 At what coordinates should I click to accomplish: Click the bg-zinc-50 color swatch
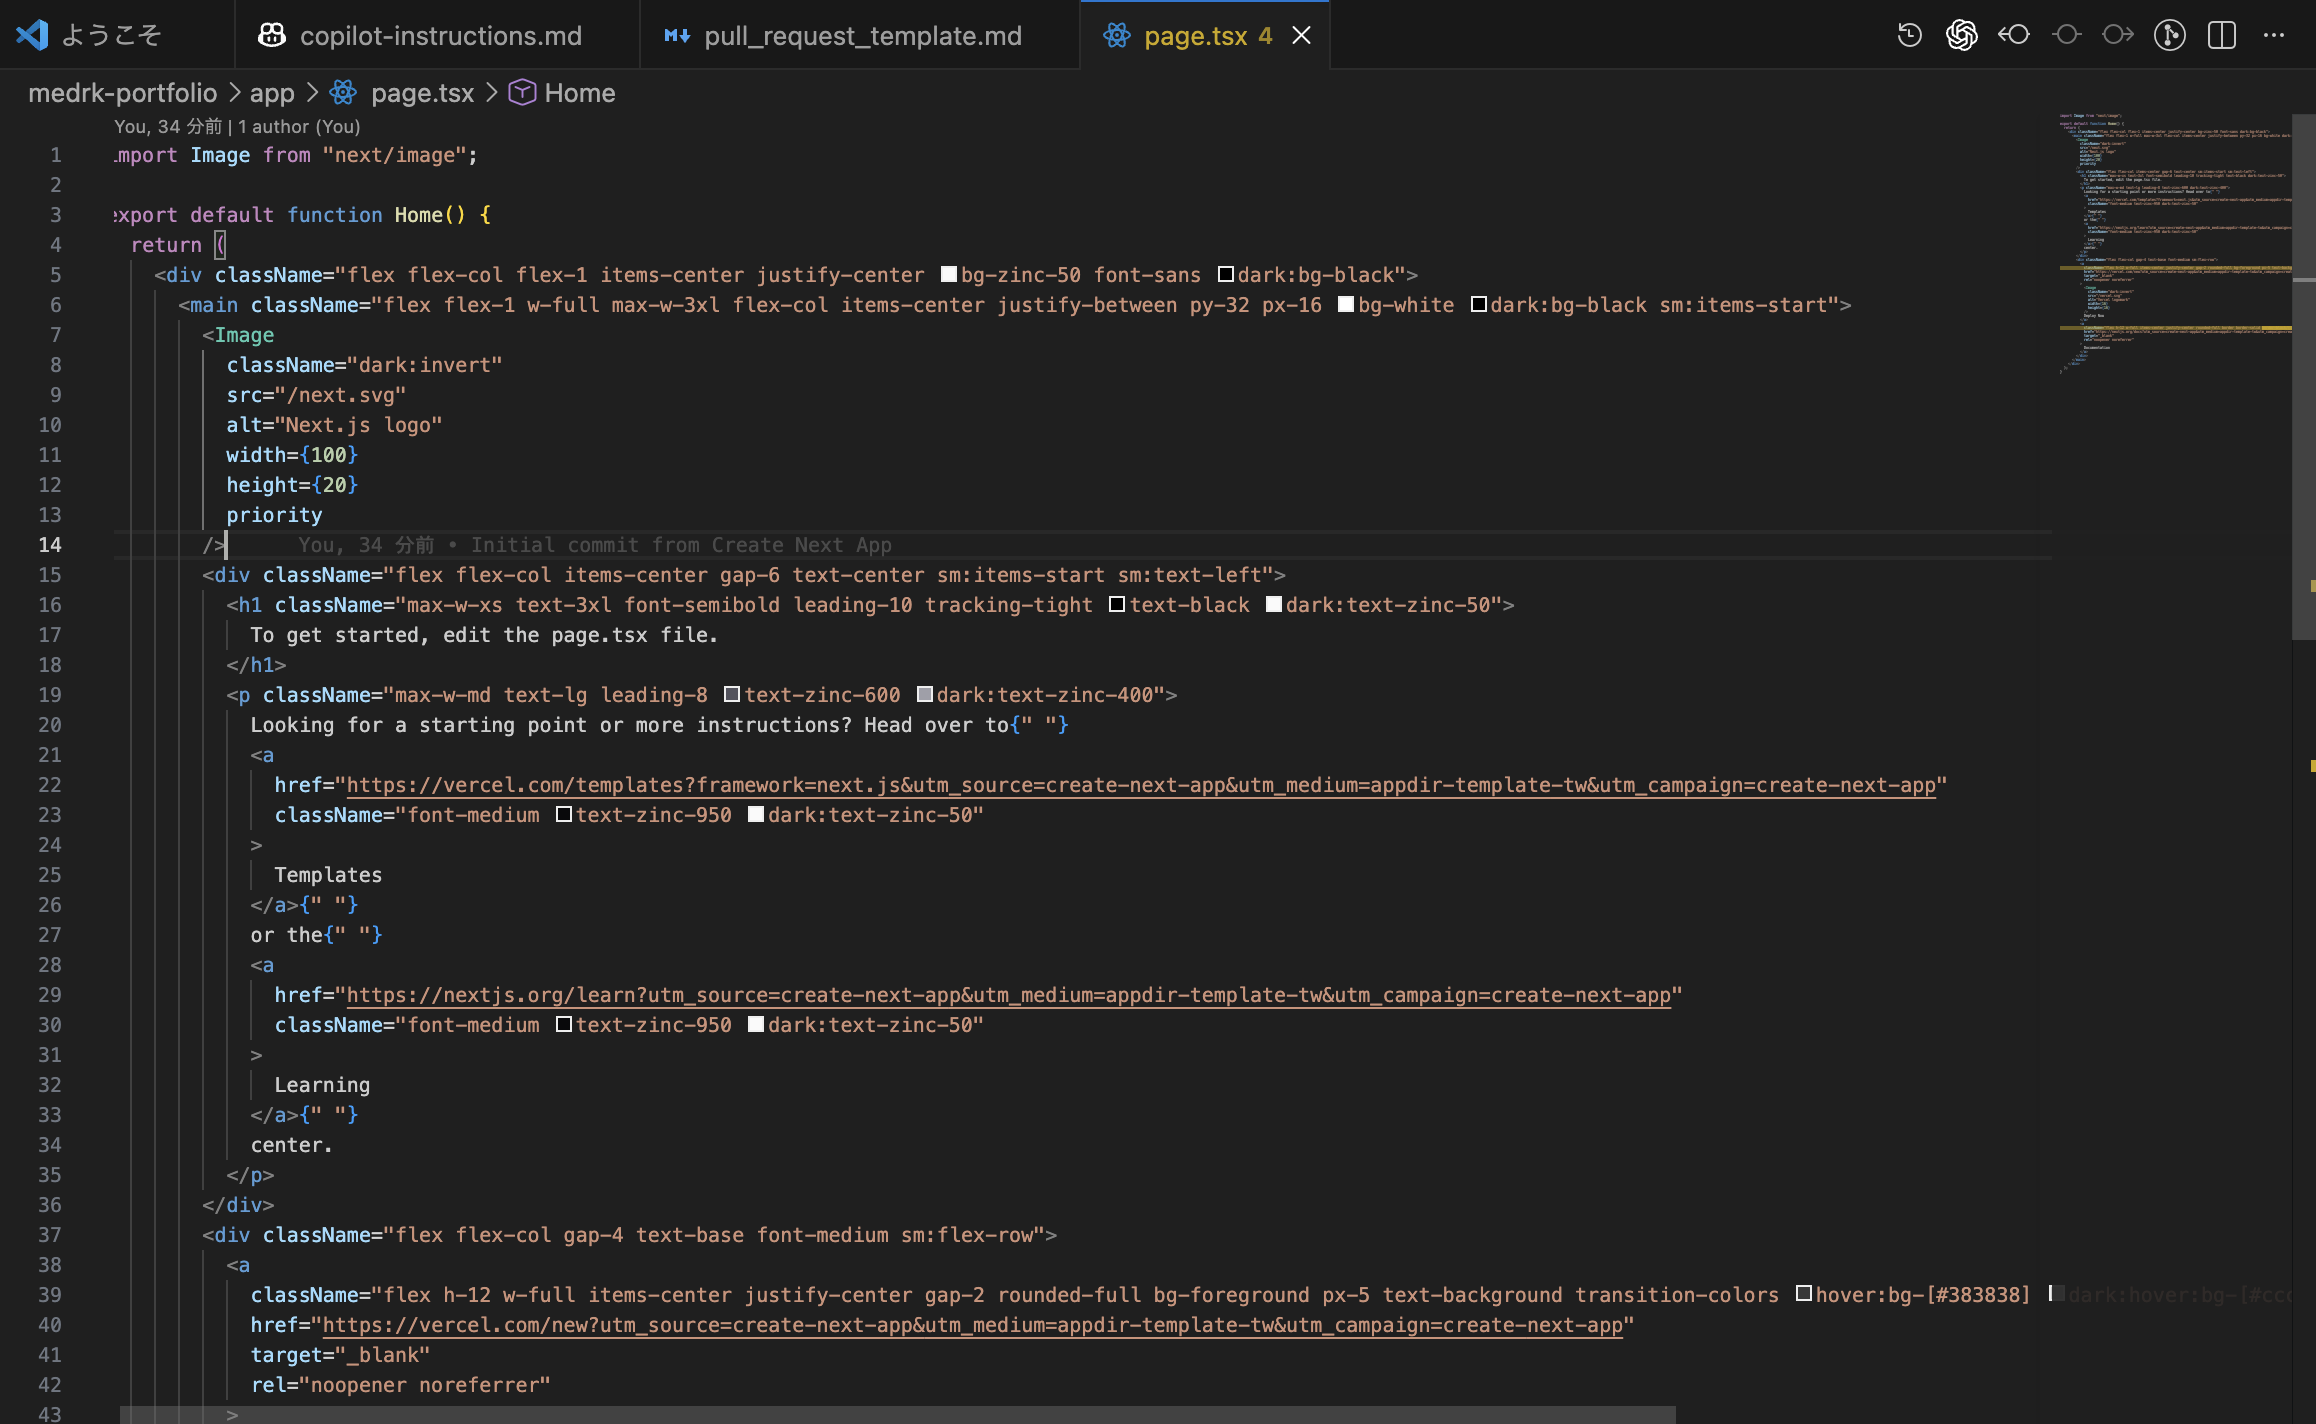(949, 275)
